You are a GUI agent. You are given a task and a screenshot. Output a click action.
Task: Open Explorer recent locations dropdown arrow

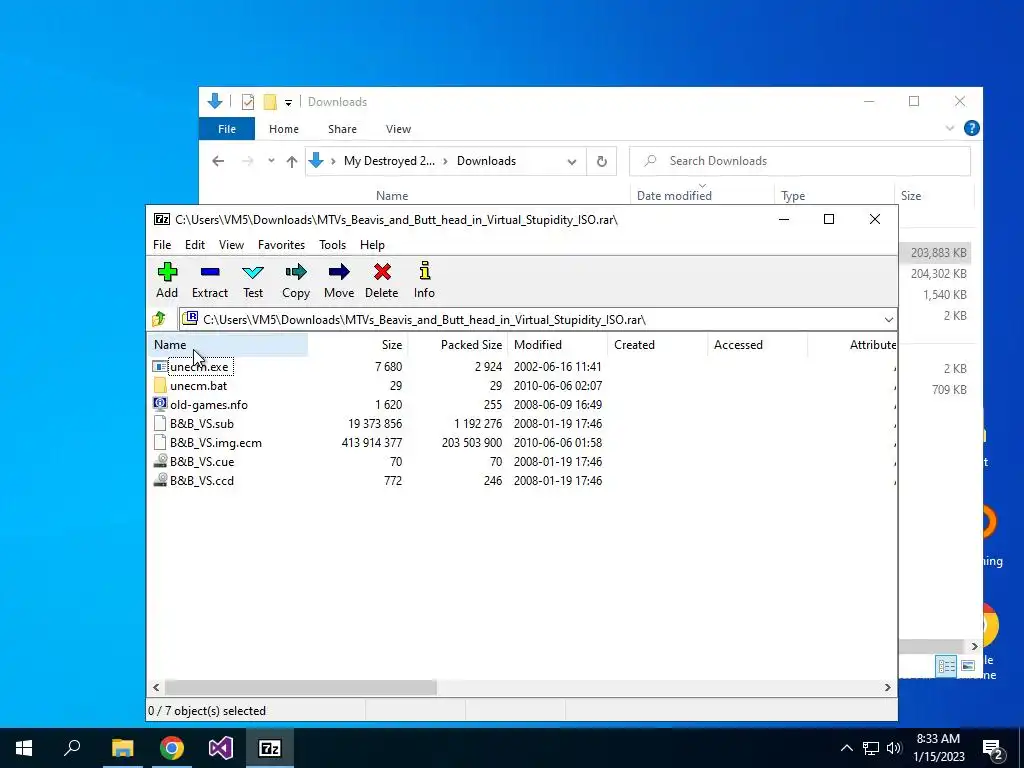(x=271, y=161)
